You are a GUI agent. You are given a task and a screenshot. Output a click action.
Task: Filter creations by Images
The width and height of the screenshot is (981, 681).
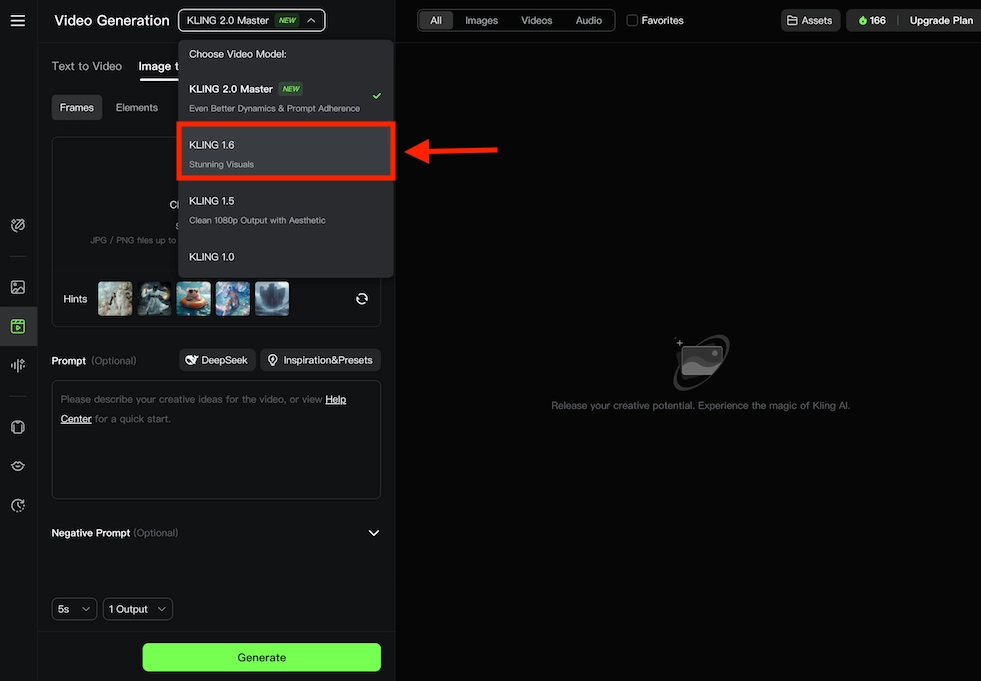pyautogui.click(x=481, y=21)
